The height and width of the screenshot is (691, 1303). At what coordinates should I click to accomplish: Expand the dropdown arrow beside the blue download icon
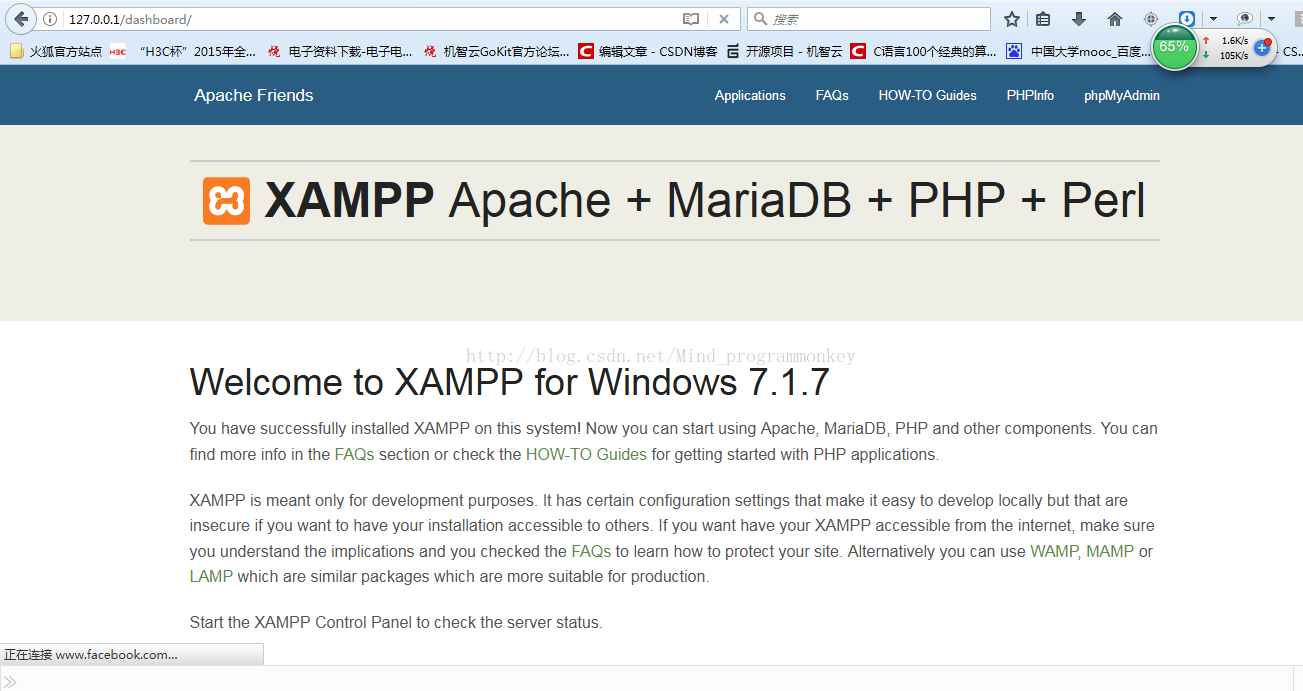[x=1213, y=19]
